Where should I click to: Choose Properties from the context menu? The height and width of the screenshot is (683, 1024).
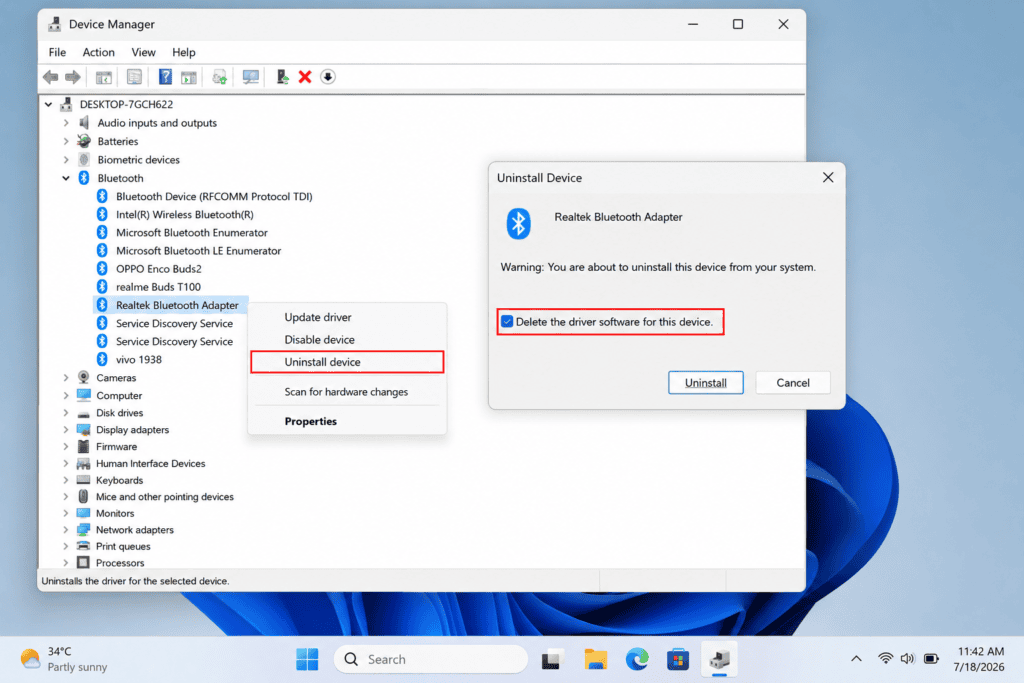pyautogui.click(x=347, y=421)
